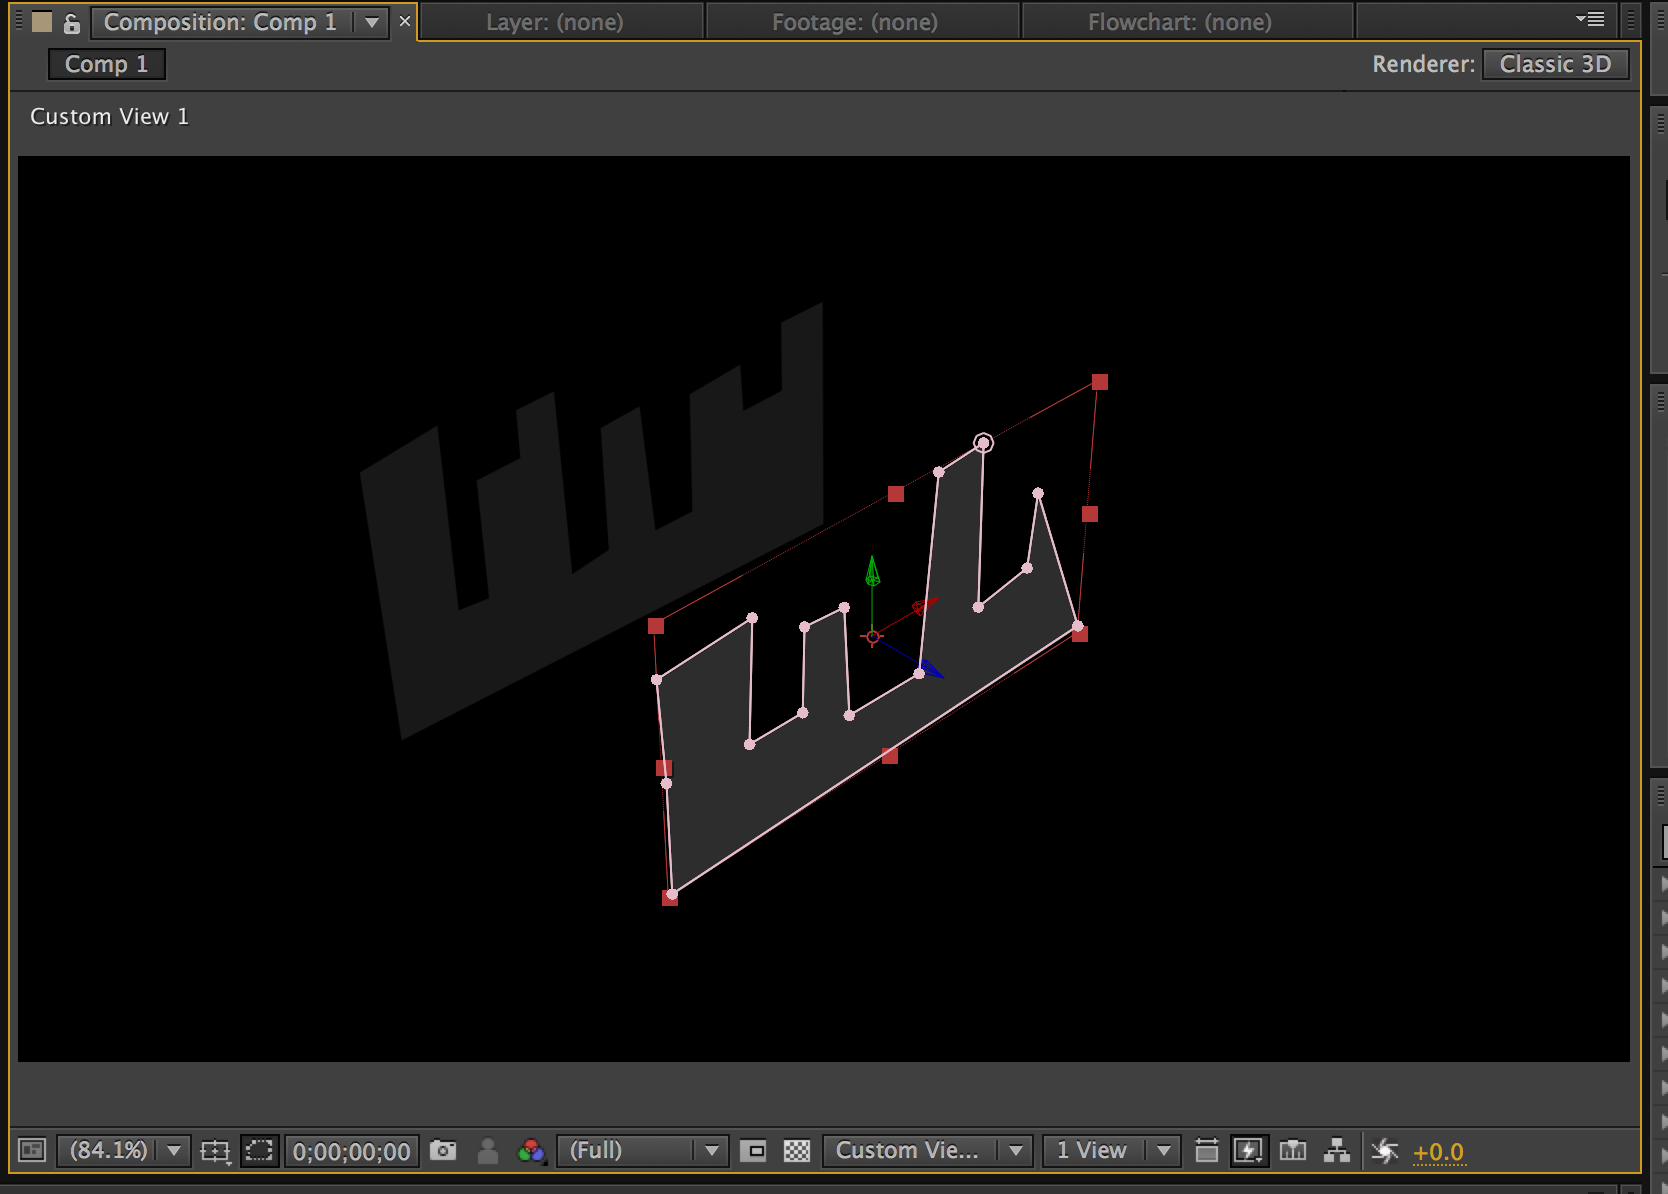Click the Custom View 1 label
This screenshot has height=1194, width=1668.
109,116
